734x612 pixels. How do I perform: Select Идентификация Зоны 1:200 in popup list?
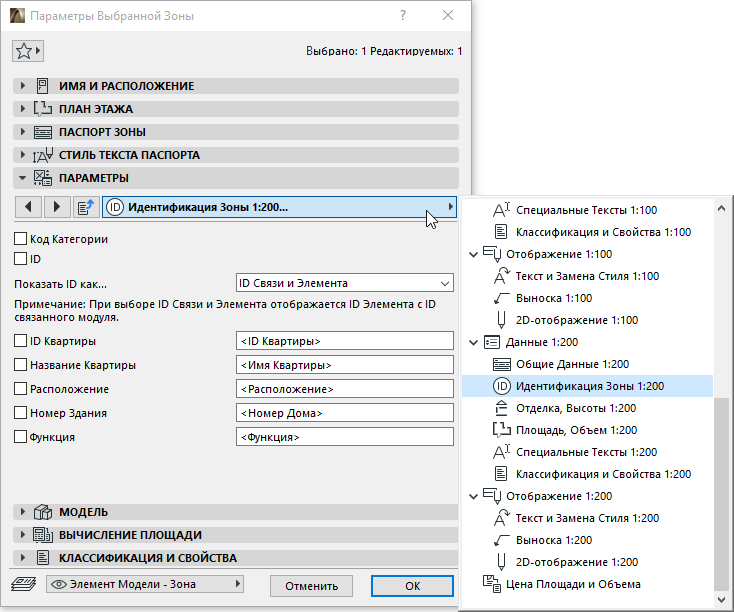[587, 386]
